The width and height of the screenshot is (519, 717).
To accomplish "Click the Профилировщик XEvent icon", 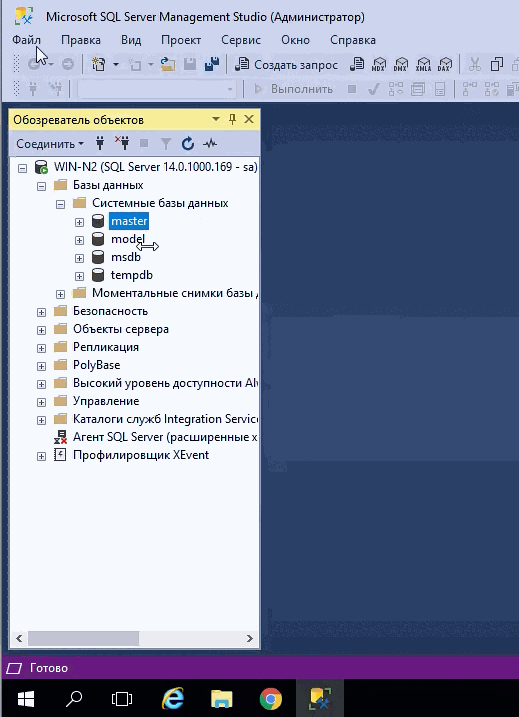I will point(60,455).
